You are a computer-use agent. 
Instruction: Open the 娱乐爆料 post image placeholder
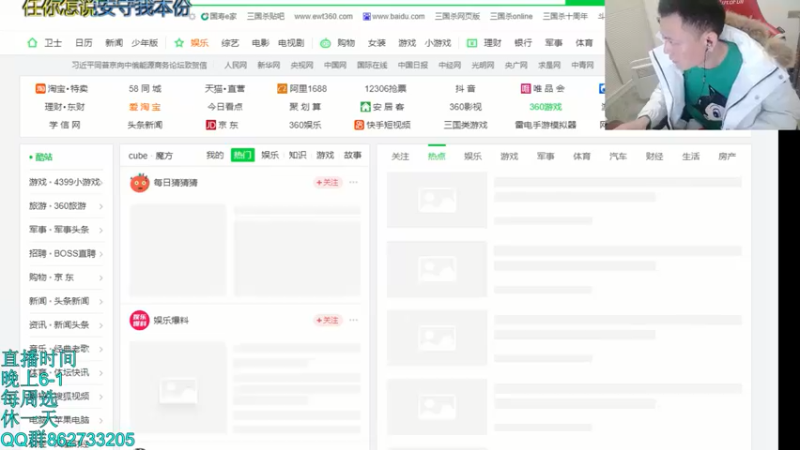click(x=178, y=390)
